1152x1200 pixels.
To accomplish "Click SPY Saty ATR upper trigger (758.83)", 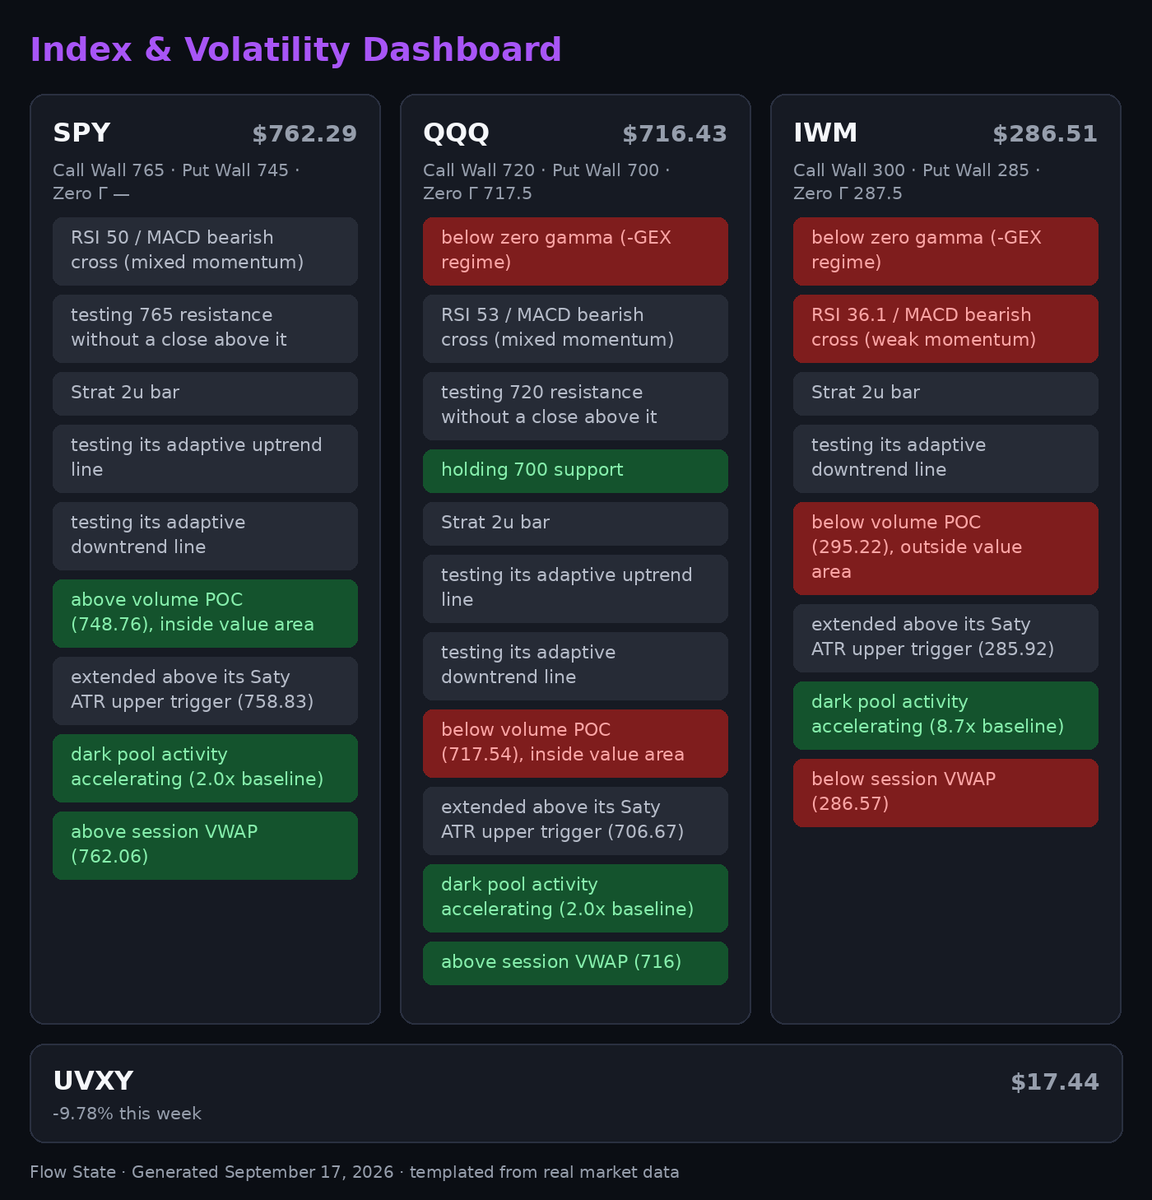I will (205, 690).
